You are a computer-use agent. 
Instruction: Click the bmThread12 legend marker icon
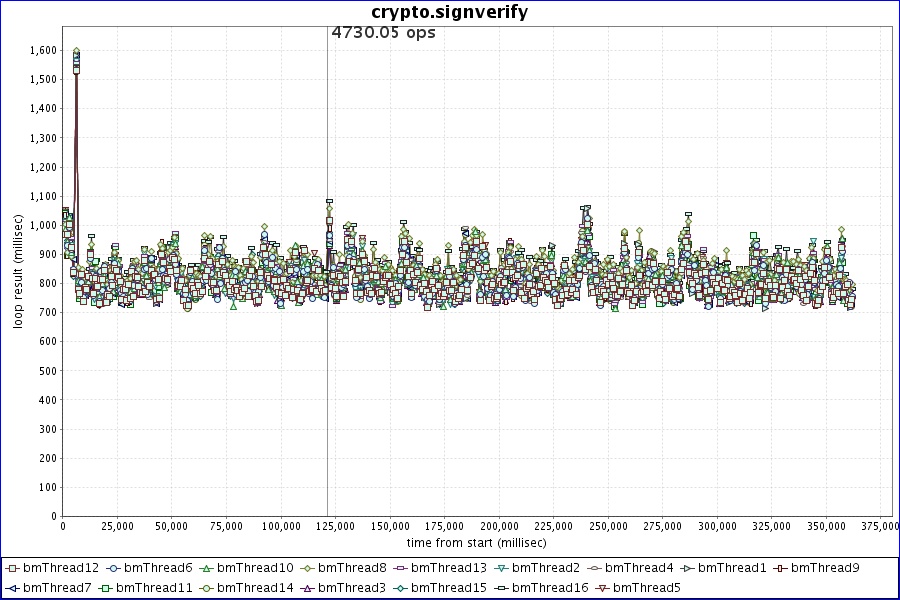tap(12, 568)
